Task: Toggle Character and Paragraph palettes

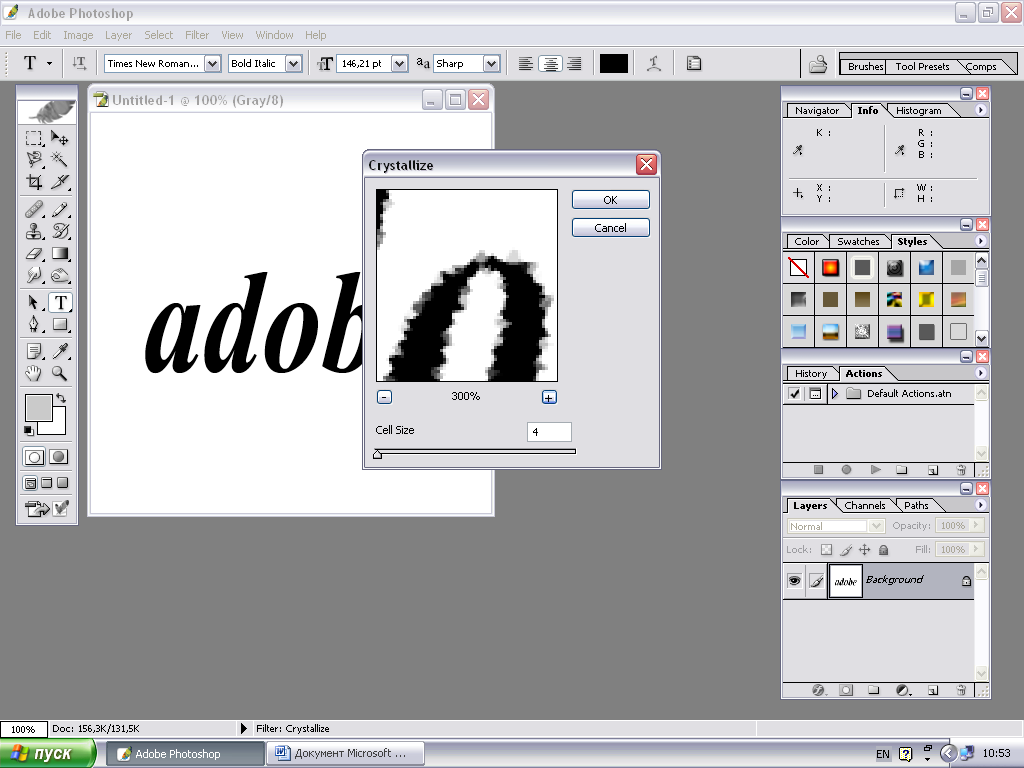Action: point(694,63)
